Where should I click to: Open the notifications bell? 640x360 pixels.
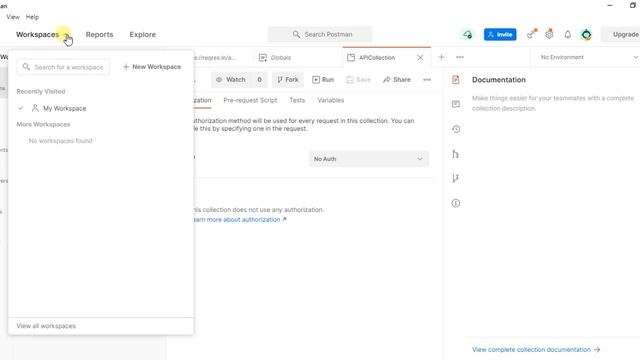(x=568, y=35)
